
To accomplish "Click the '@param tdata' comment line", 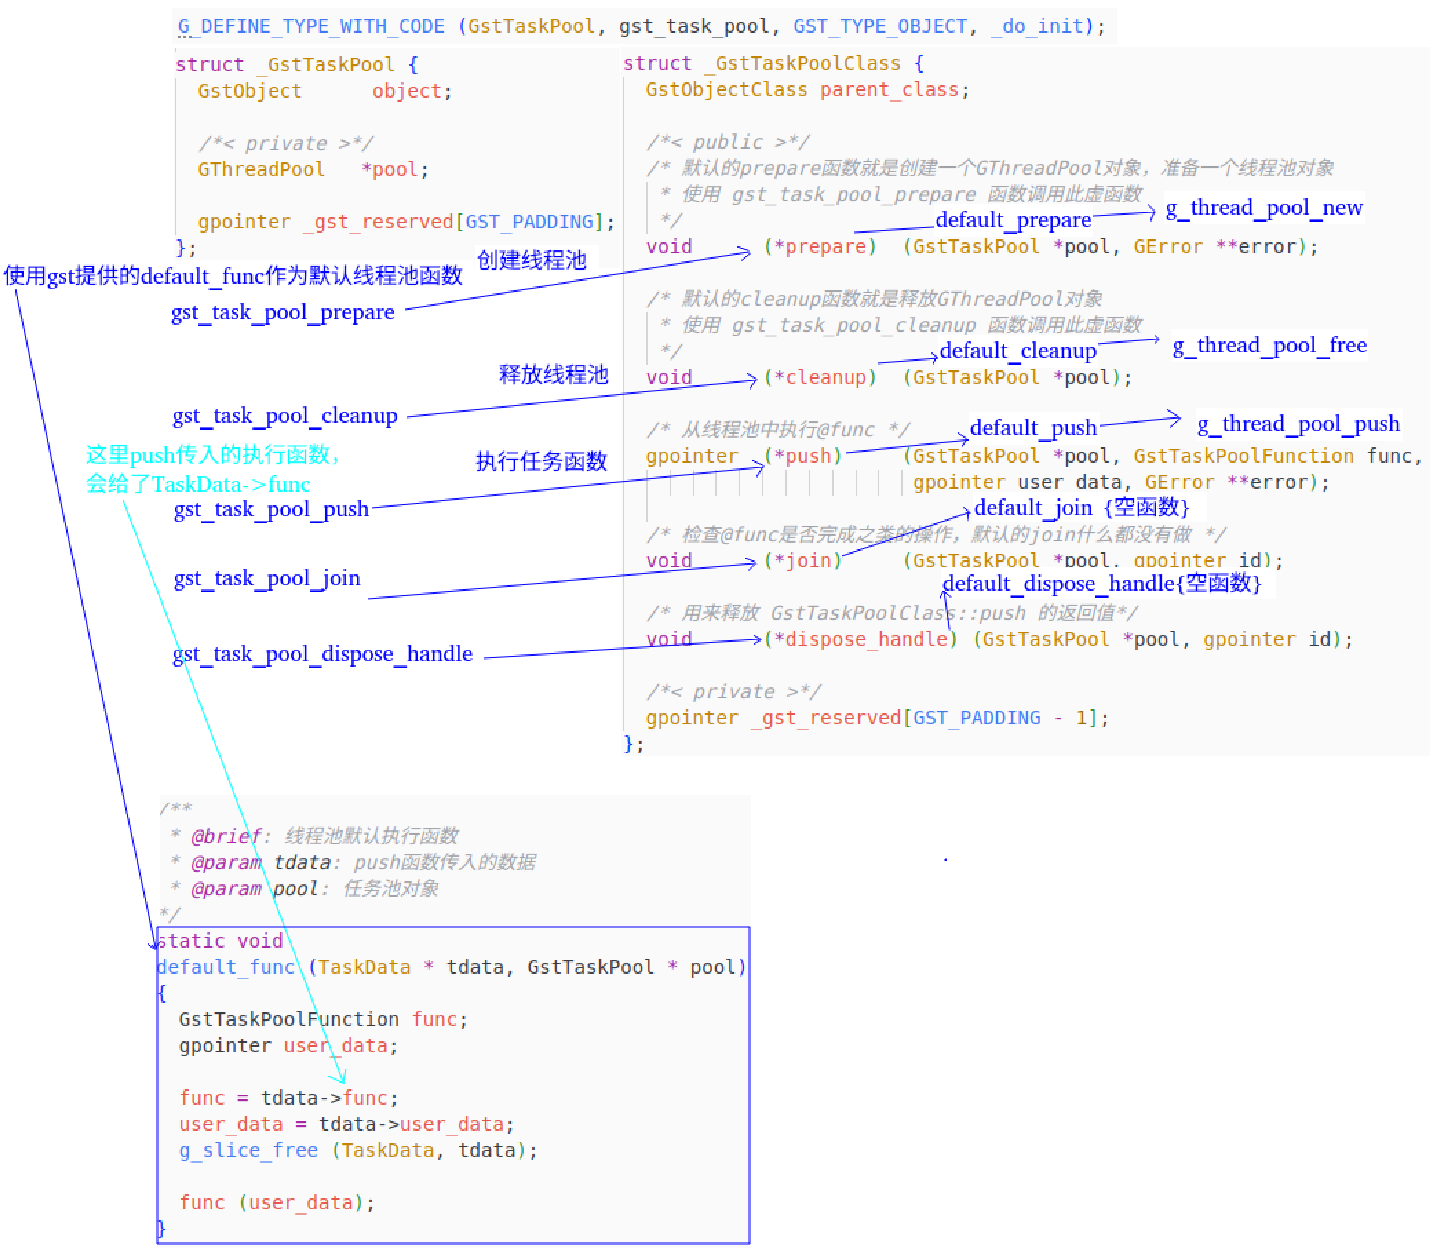I will click(x=363, y=862).
